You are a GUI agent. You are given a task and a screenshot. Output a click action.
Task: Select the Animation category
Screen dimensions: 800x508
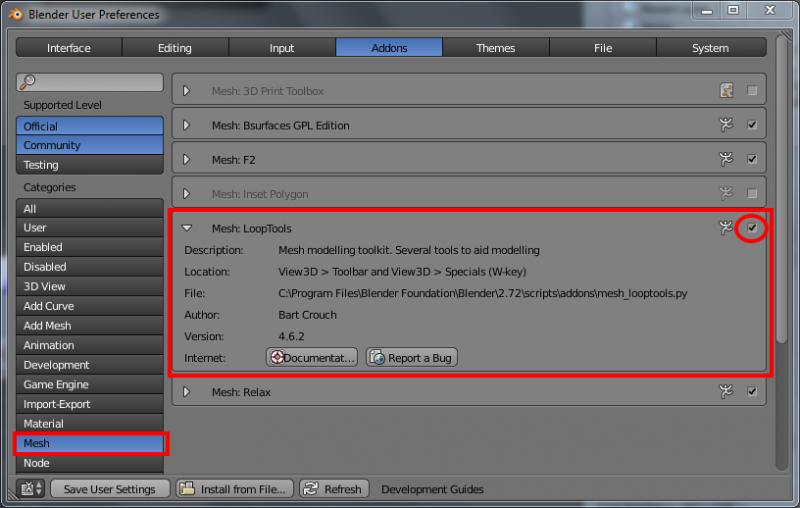[x=90, y=345]
